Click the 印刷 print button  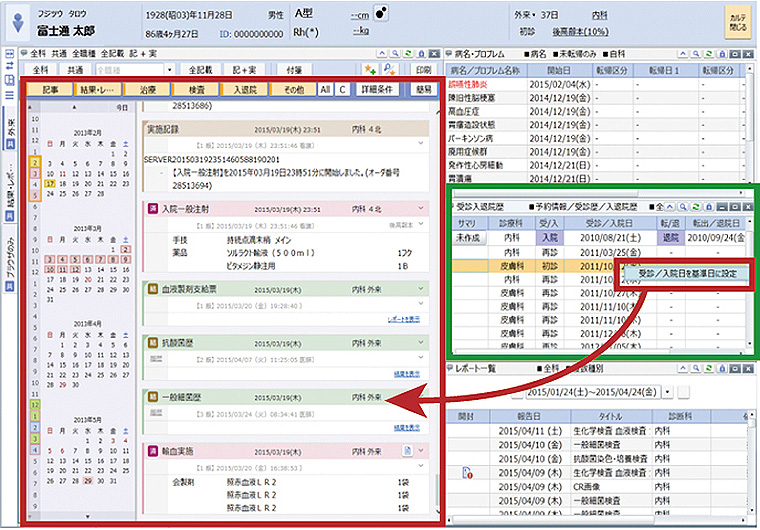424,71
